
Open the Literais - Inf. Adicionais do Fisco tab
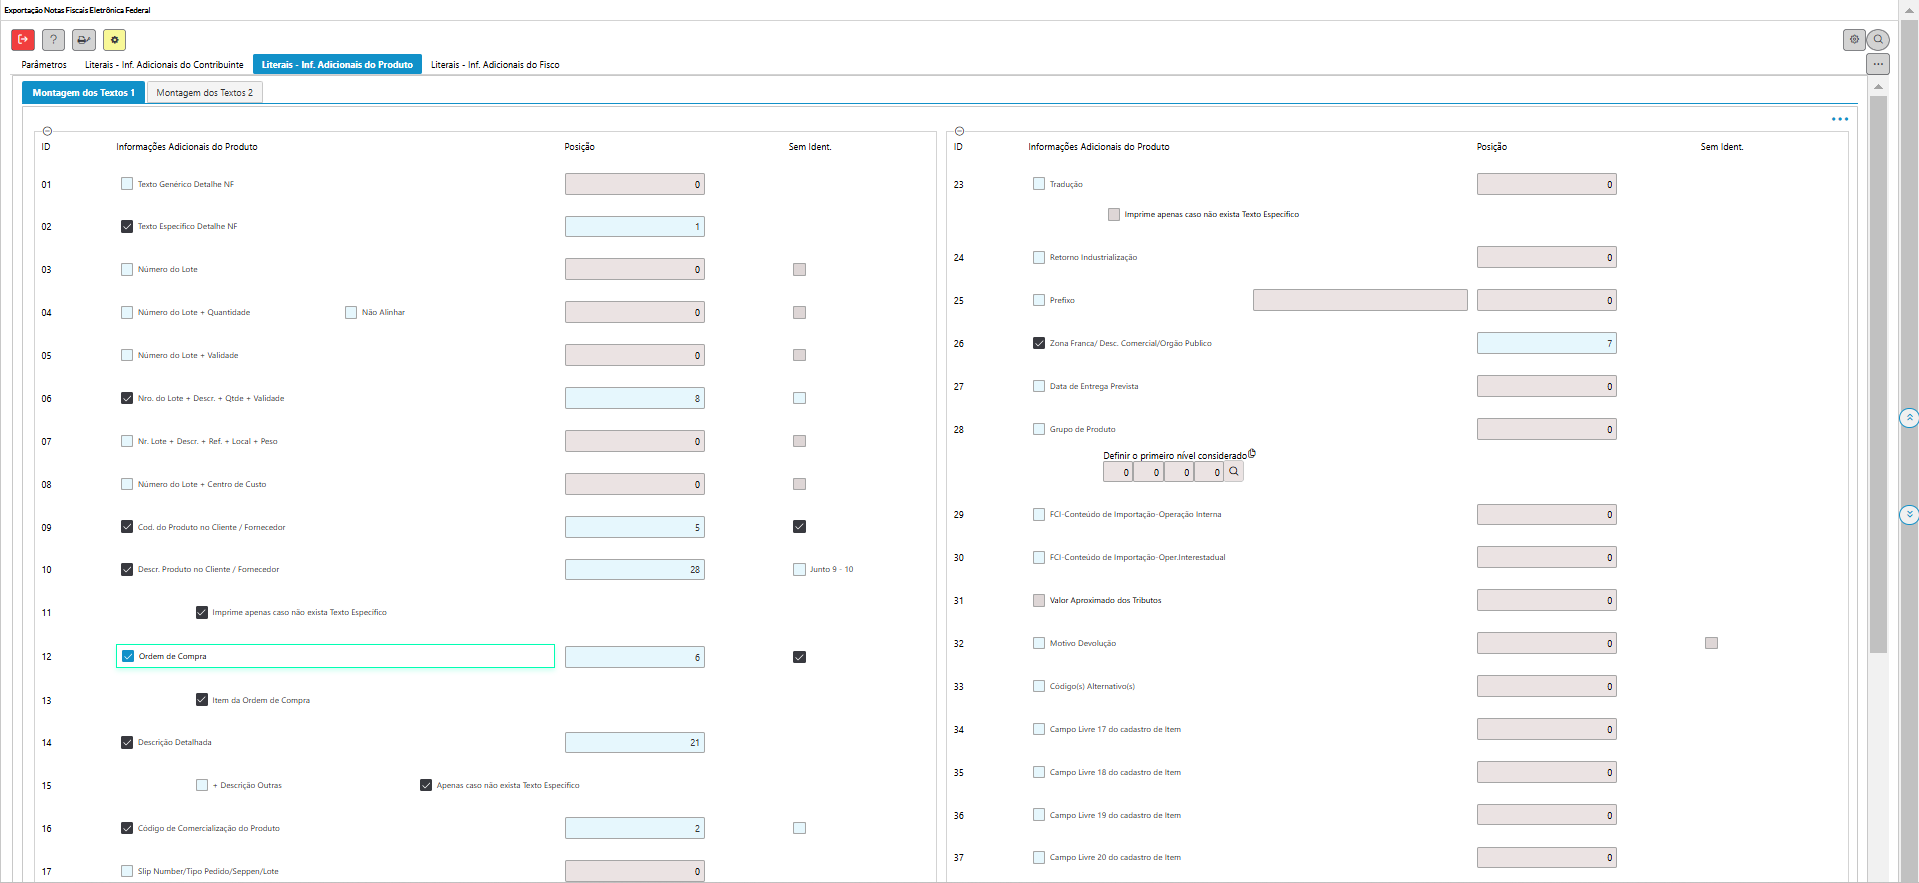pos(495,65)
